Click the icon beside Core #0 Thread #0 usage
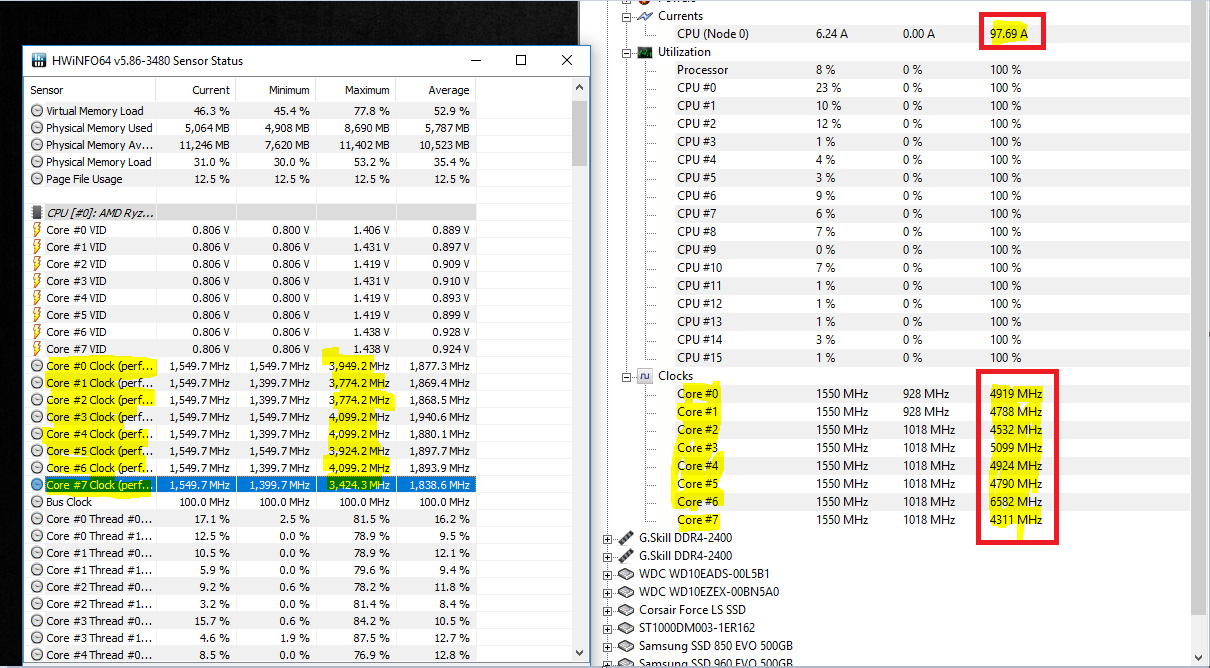 pyautogui.click(x=37, y=519)
